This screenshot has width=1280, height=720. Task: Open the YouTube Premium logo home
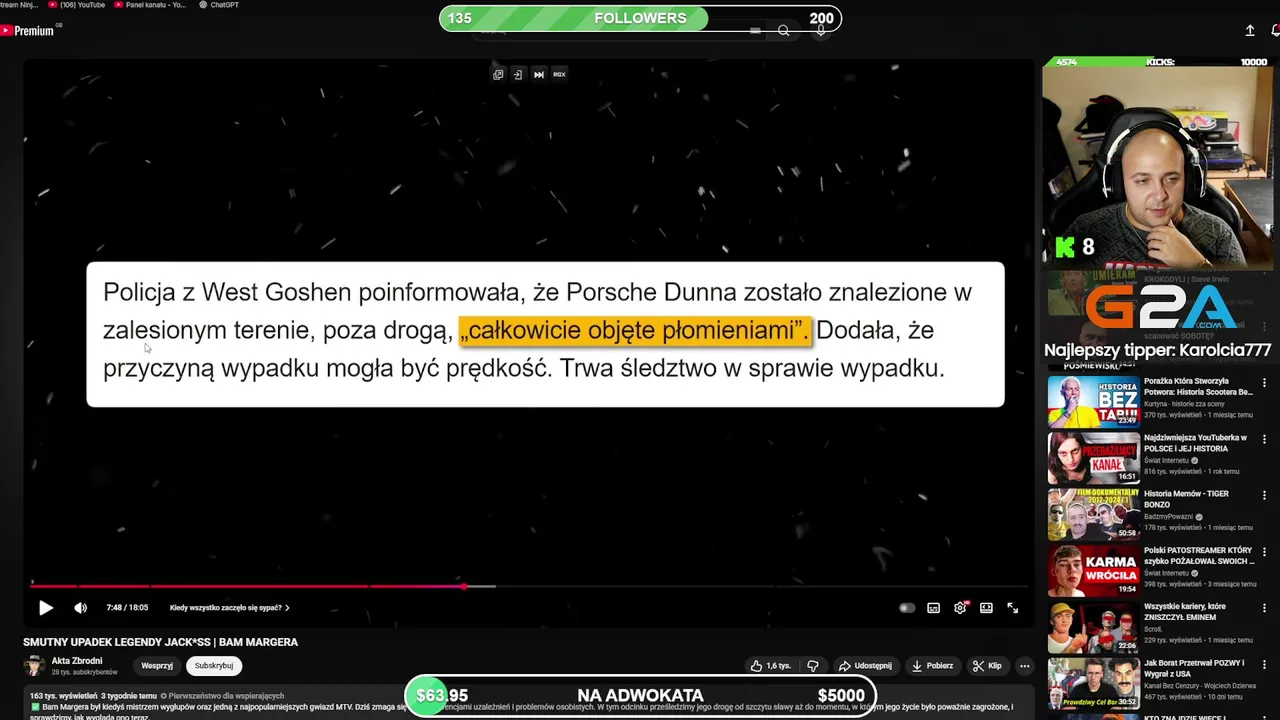coord(28,31)
